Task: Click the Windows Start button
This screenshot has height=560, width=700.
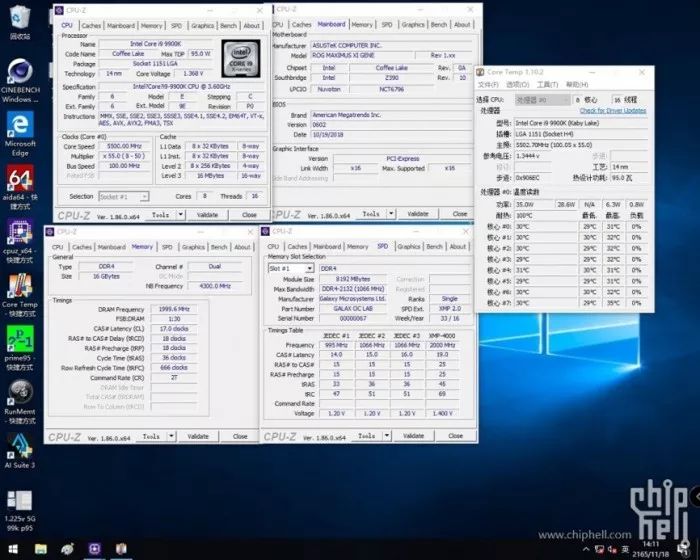Action: [x=12, y=549]
